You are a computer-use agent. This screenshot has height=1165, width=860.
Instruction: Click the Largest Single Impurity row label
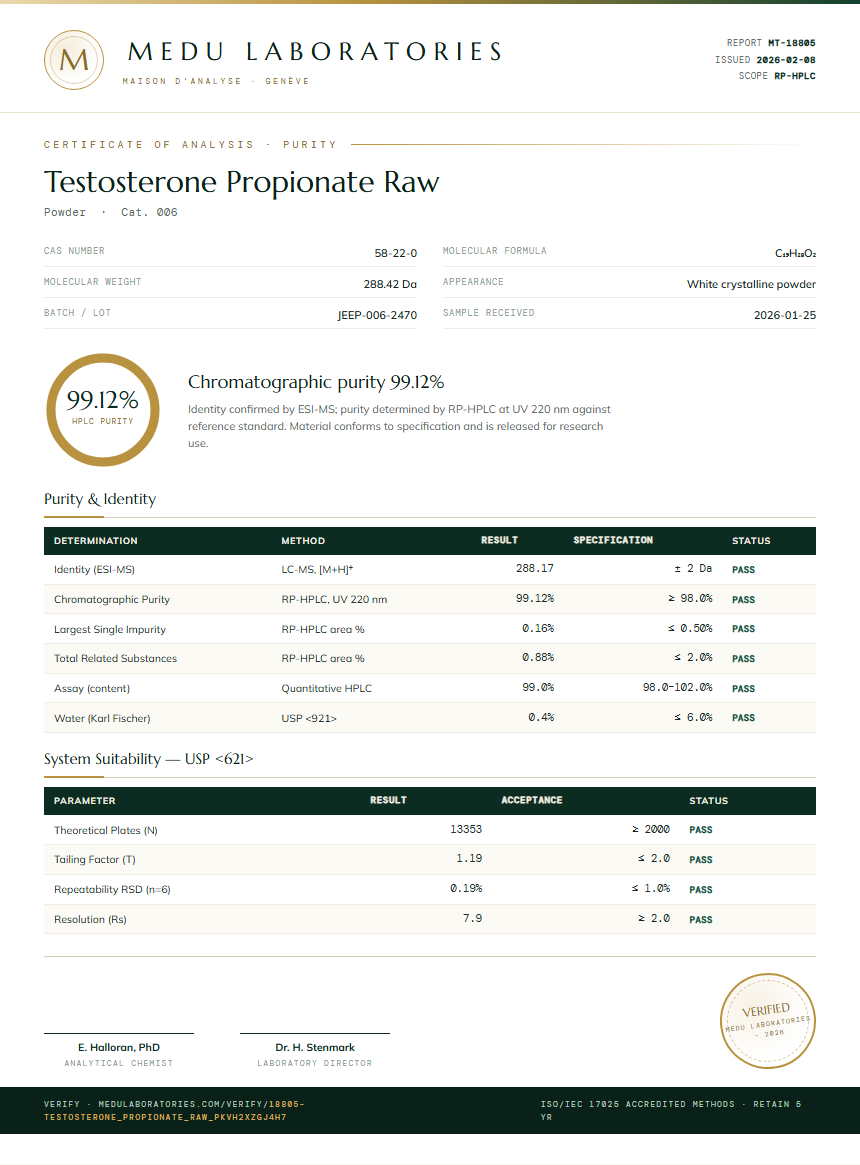[110, 629]
